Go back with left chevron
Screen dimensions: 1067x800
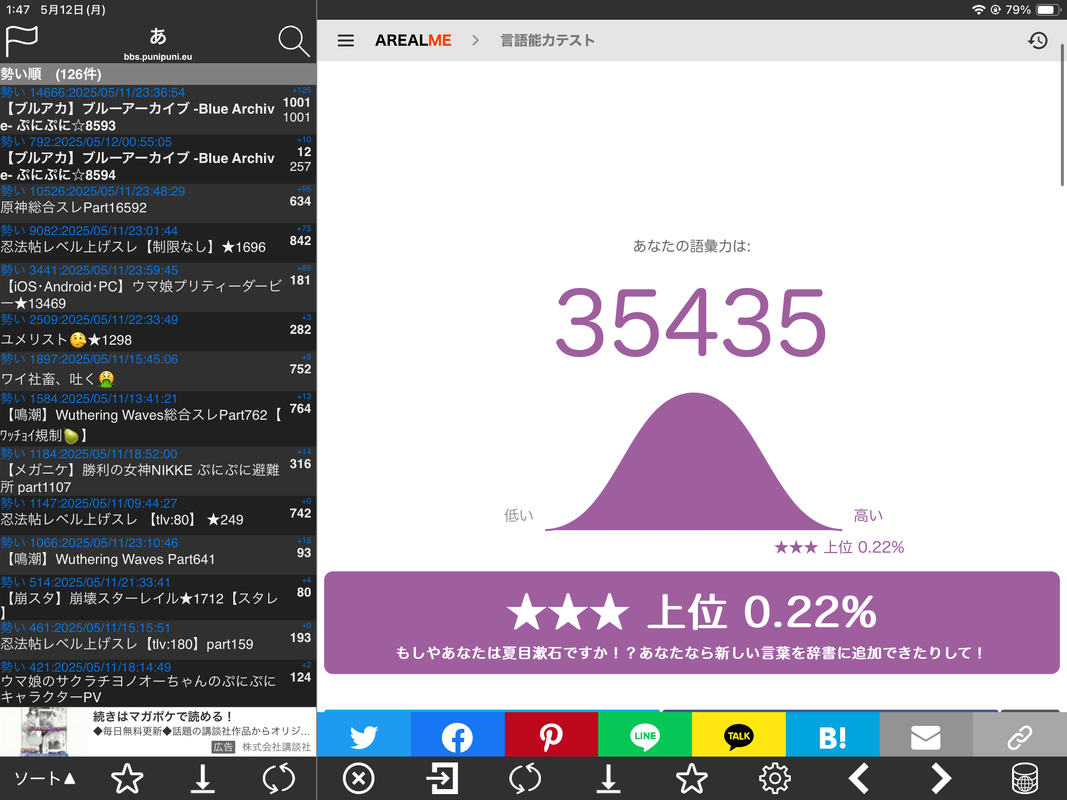point(859,778)
